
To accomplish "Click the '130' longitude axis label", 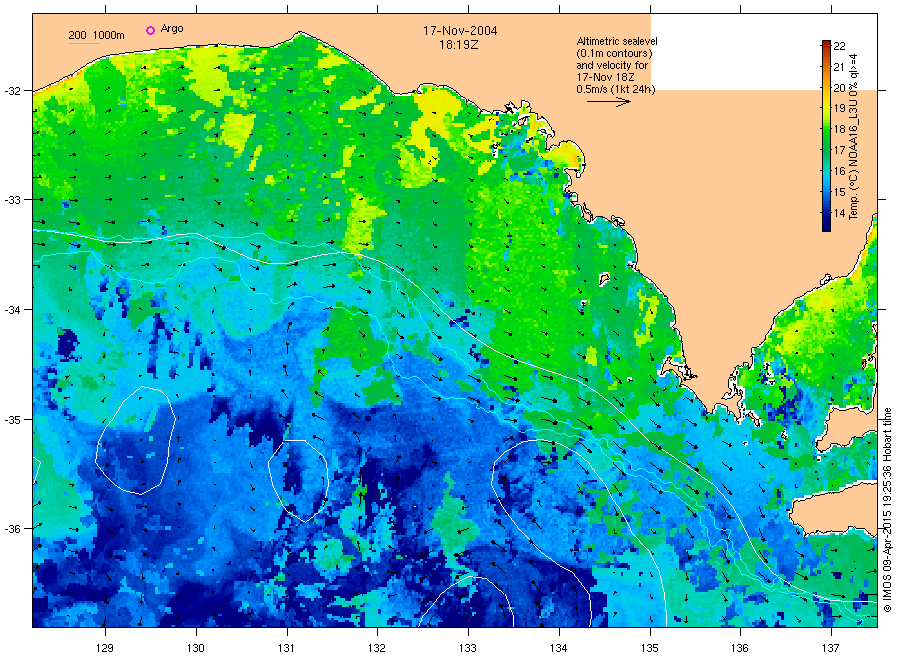I will [x=196, y=648].
